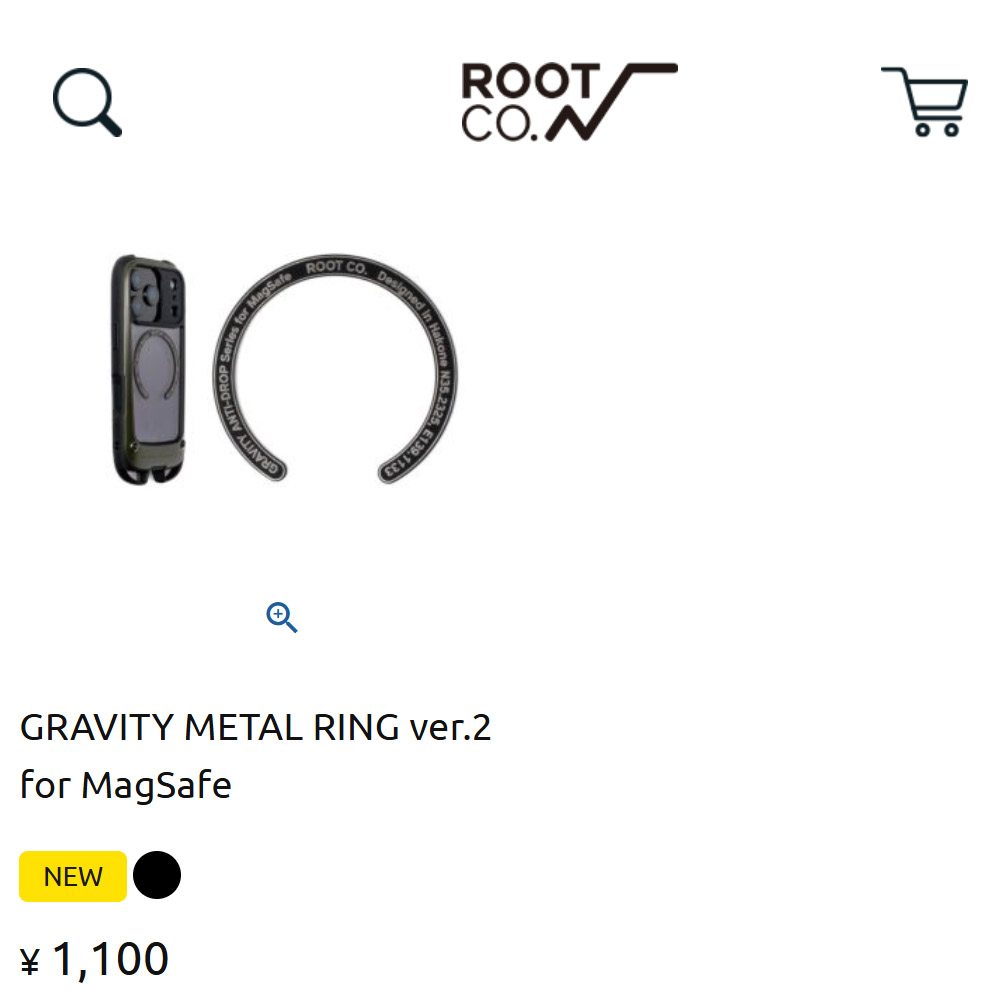1000x1000 pixels.
Task: View the metal ring product image
Action: (x=335, y=369)
